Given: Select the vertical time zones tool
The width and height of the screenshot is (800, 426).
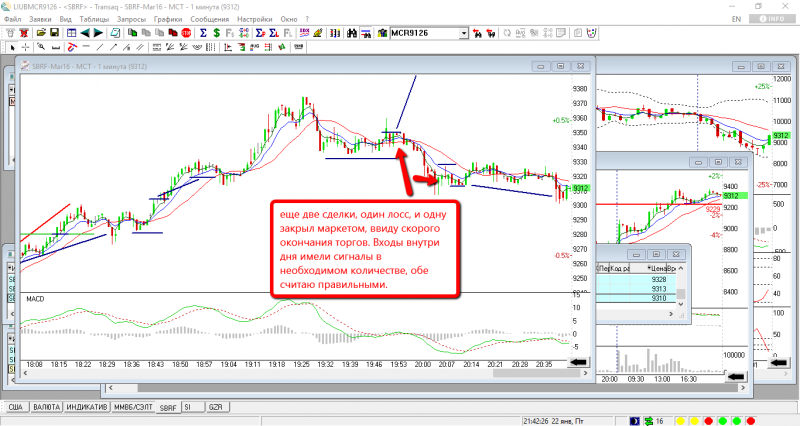Looking at the screenshot, I should click(210, 47).
